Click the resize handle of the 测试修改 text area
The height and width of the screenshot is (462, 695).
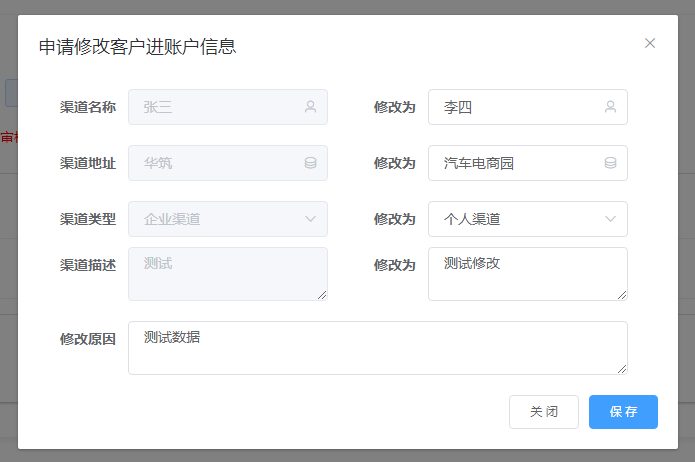622,294
